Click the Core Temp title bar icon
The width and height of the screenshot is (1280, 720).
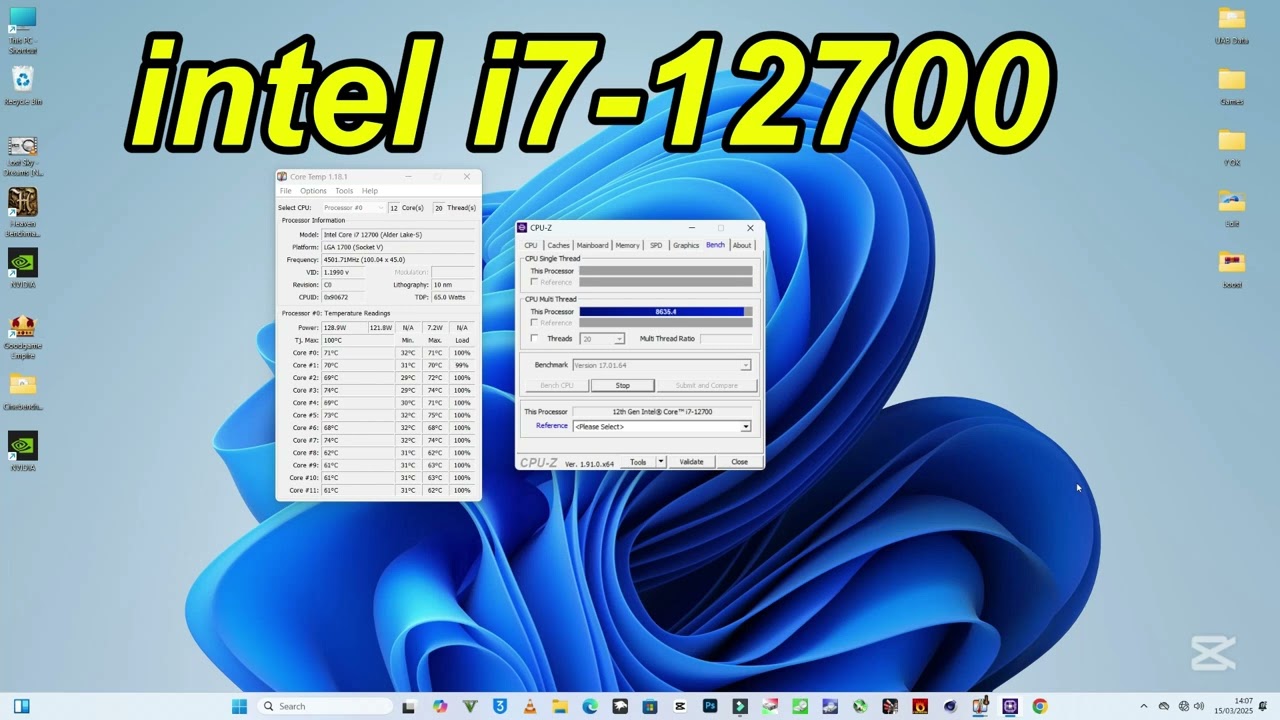point(282,177)
